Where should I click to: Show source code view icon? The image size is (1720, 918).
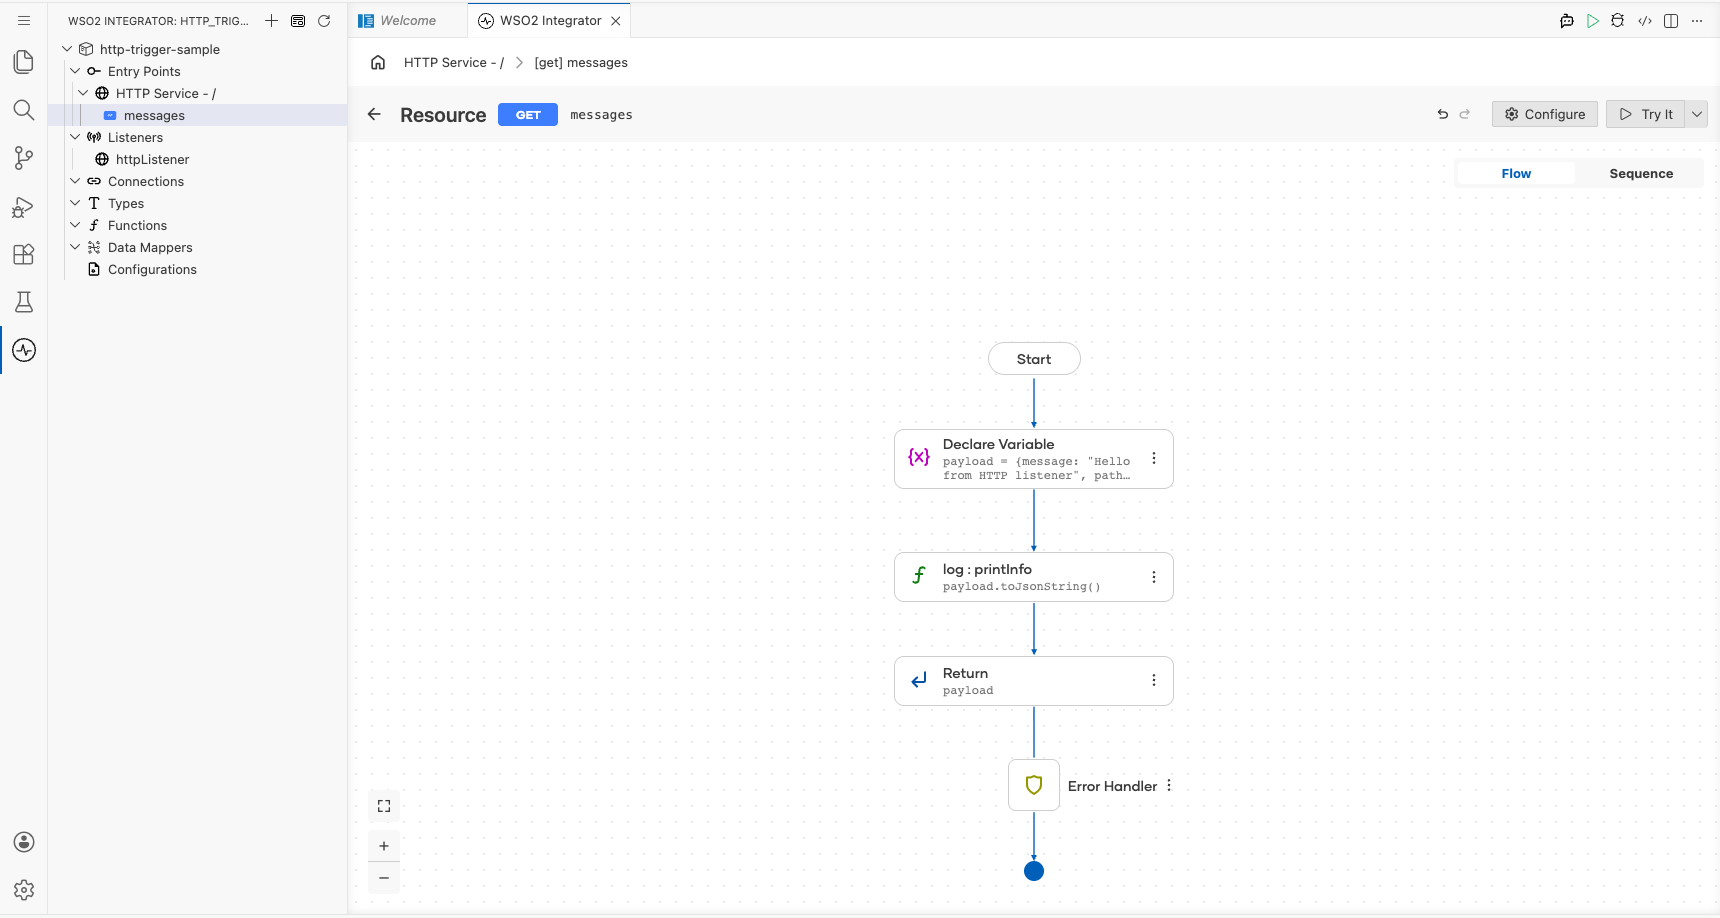pos(1645,21)
